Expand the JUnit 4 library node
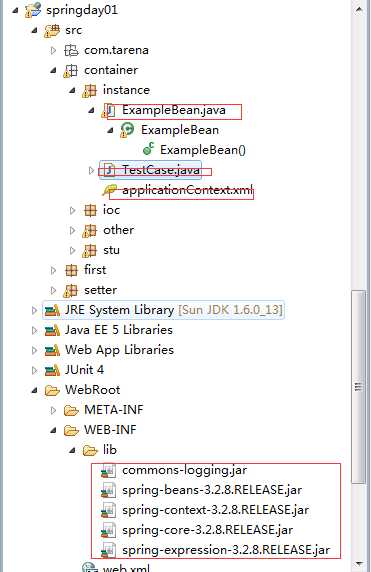 tap(34, 370)
